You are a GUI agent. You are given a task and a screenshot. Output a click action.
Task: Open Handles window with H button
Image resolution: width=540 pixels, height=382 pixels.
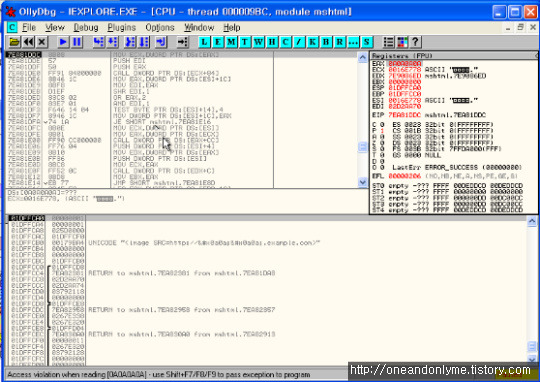pos(272,42)
